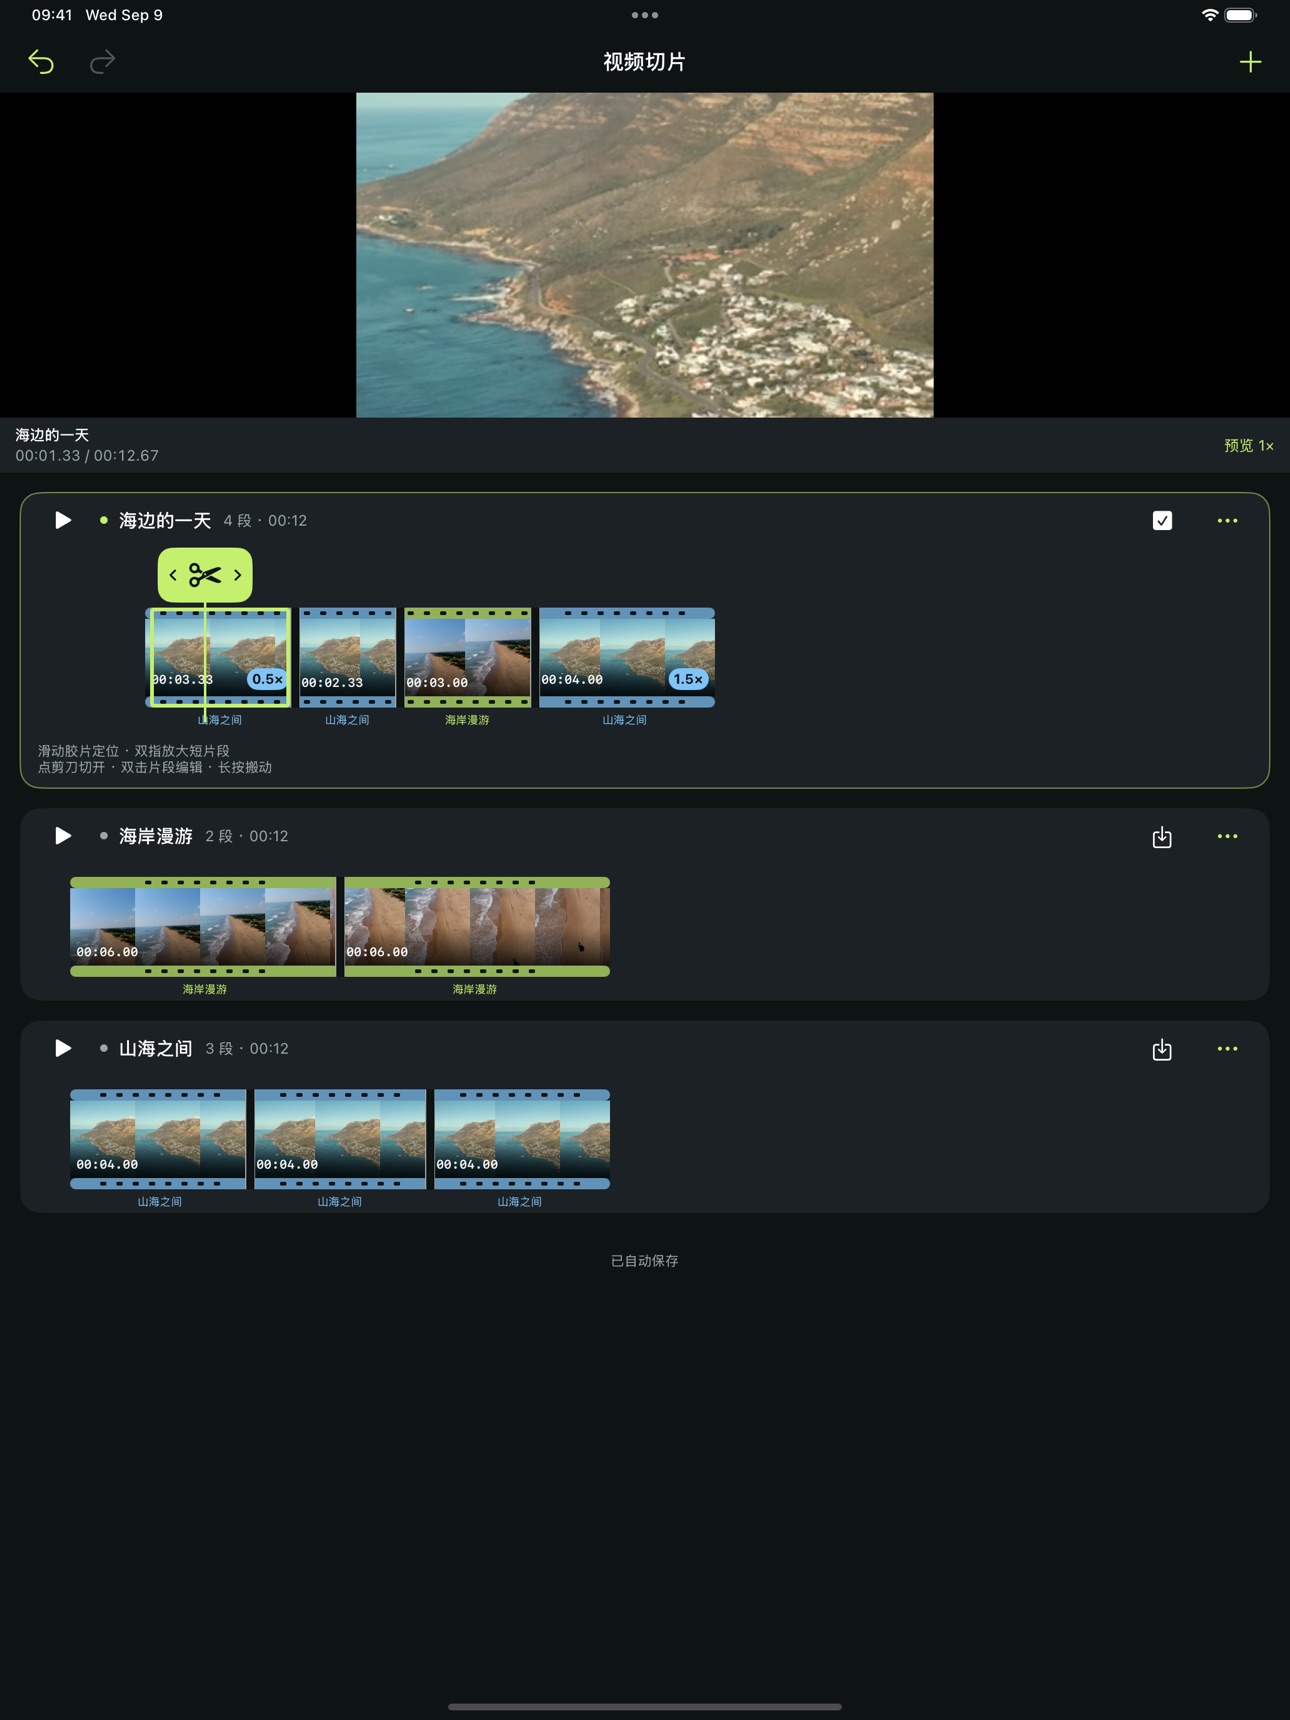1290x1720 pixels.
Task: Select last 00:04.00 clip in 山海之间
Action: [522, 1139]
